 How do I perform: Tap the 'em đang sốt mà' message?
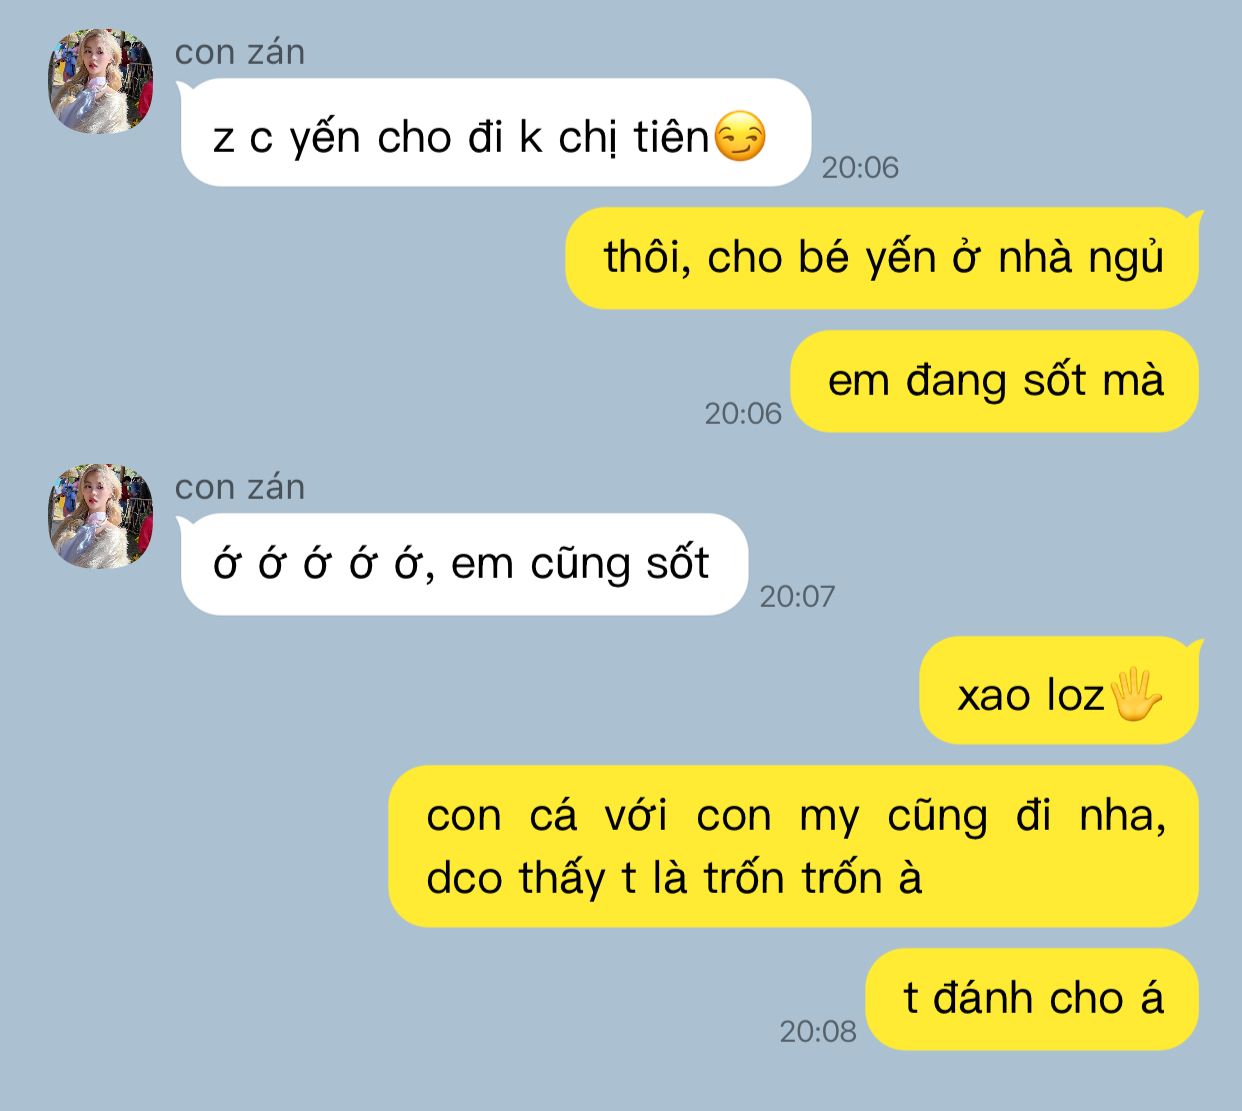[995, 381]
